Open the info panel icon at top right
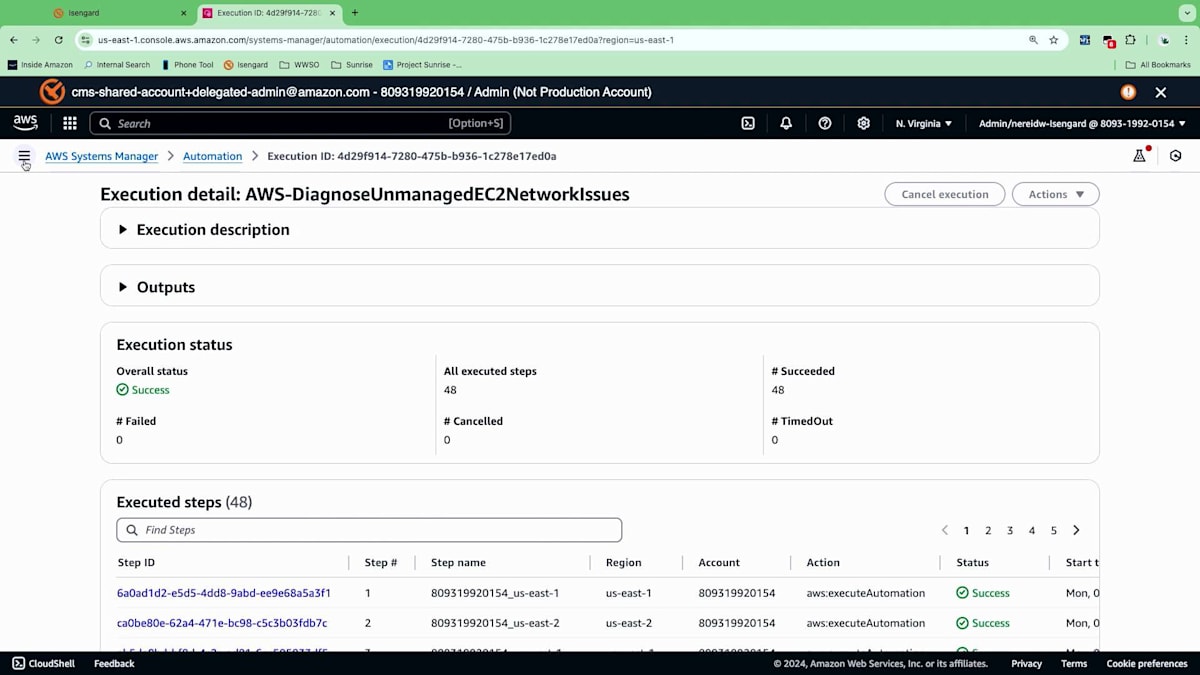The height and width of the screenshot is (675, 1200). 1176,156
